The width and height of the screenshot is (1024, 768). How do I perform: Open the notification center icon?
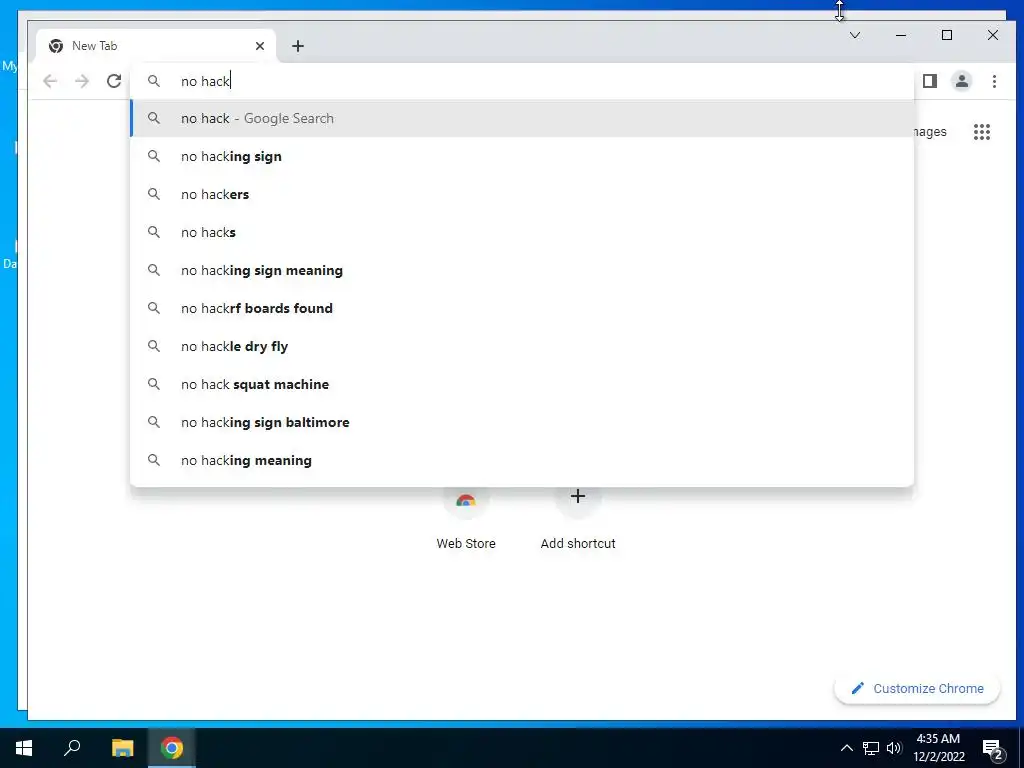coord(993,748)
